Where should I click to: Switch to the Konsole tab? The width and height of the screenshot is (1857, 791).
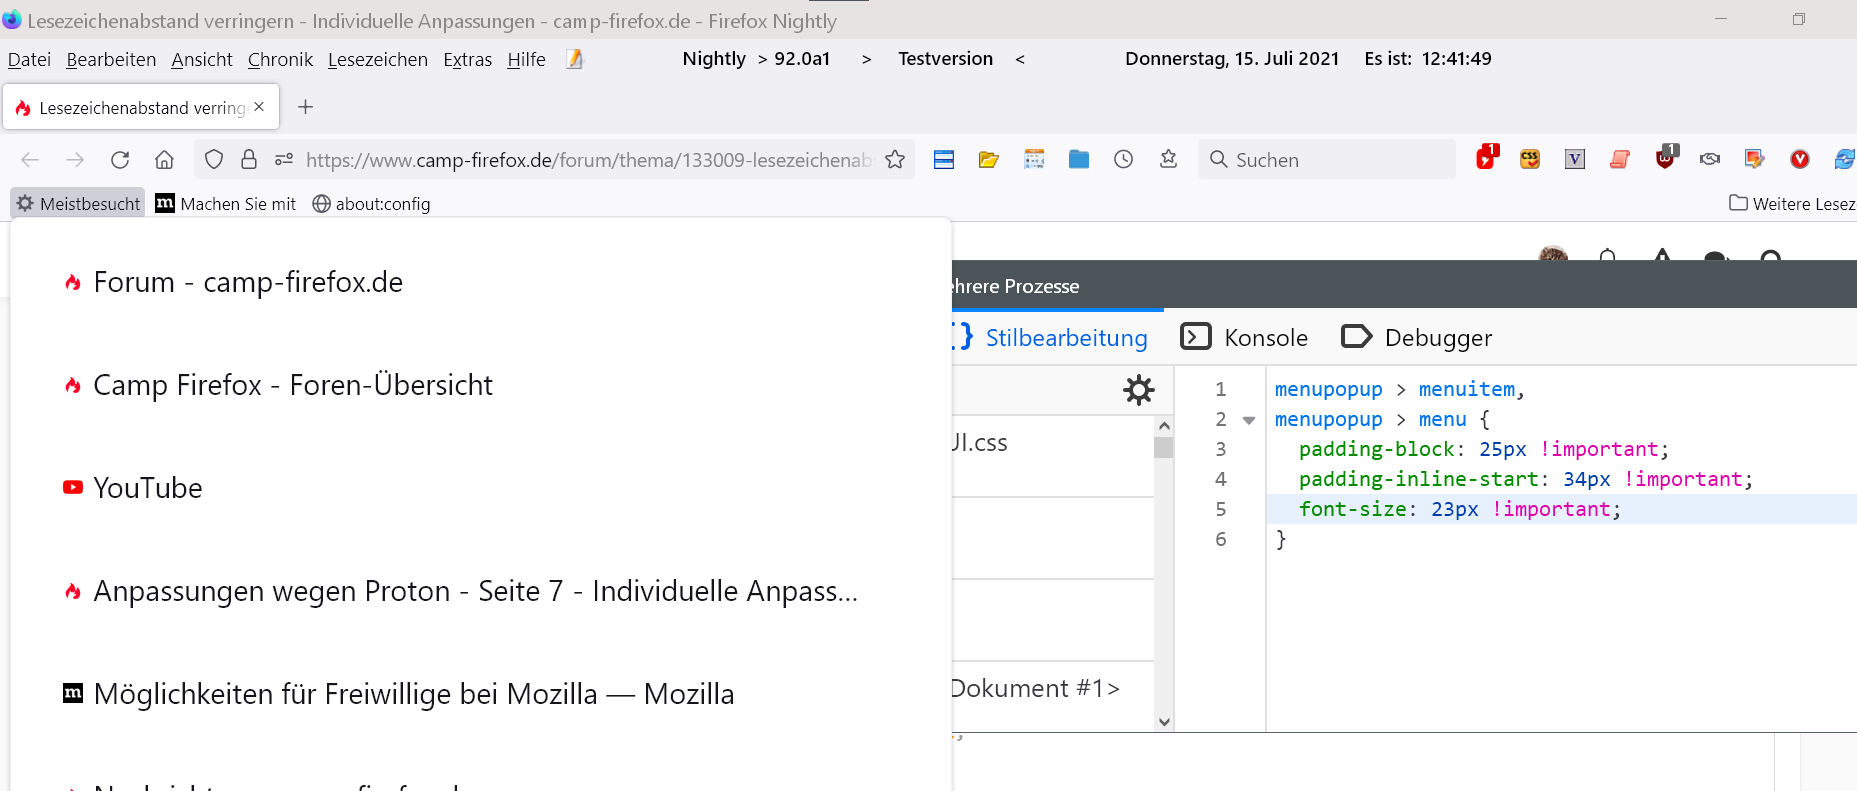[1245, 338]
